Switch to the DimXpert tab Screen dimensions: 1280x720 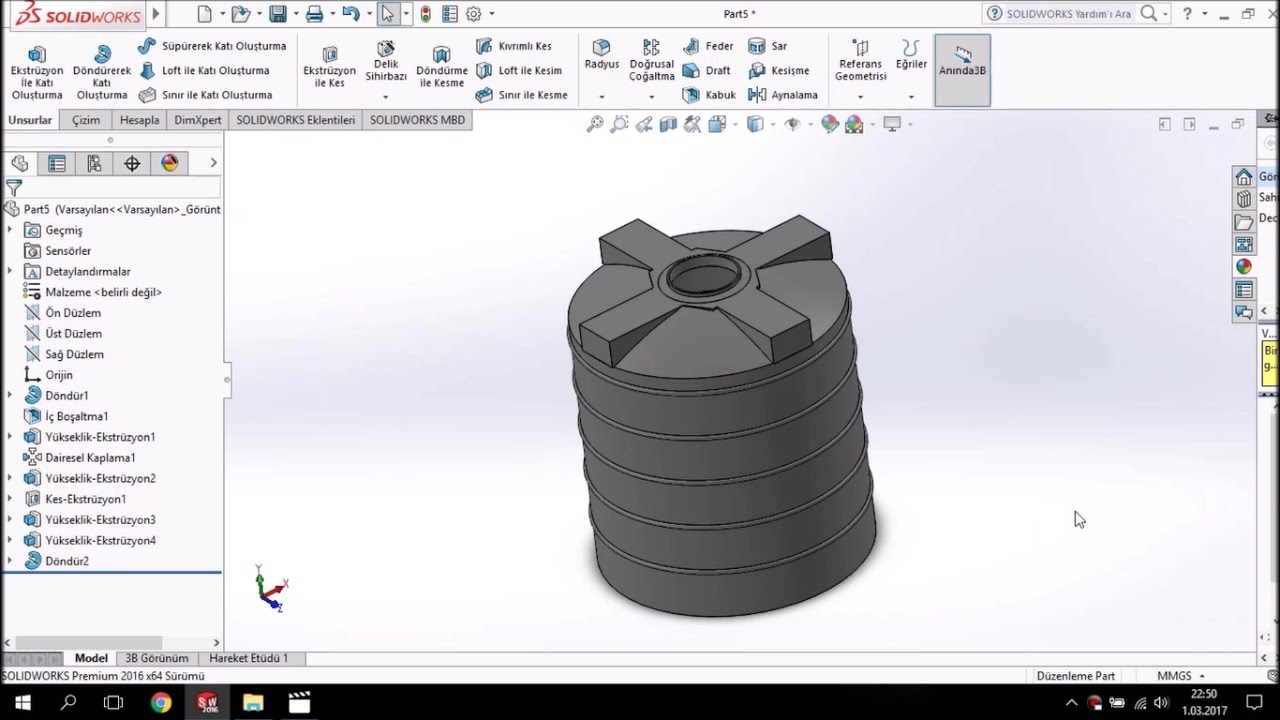tap(198, 120)
